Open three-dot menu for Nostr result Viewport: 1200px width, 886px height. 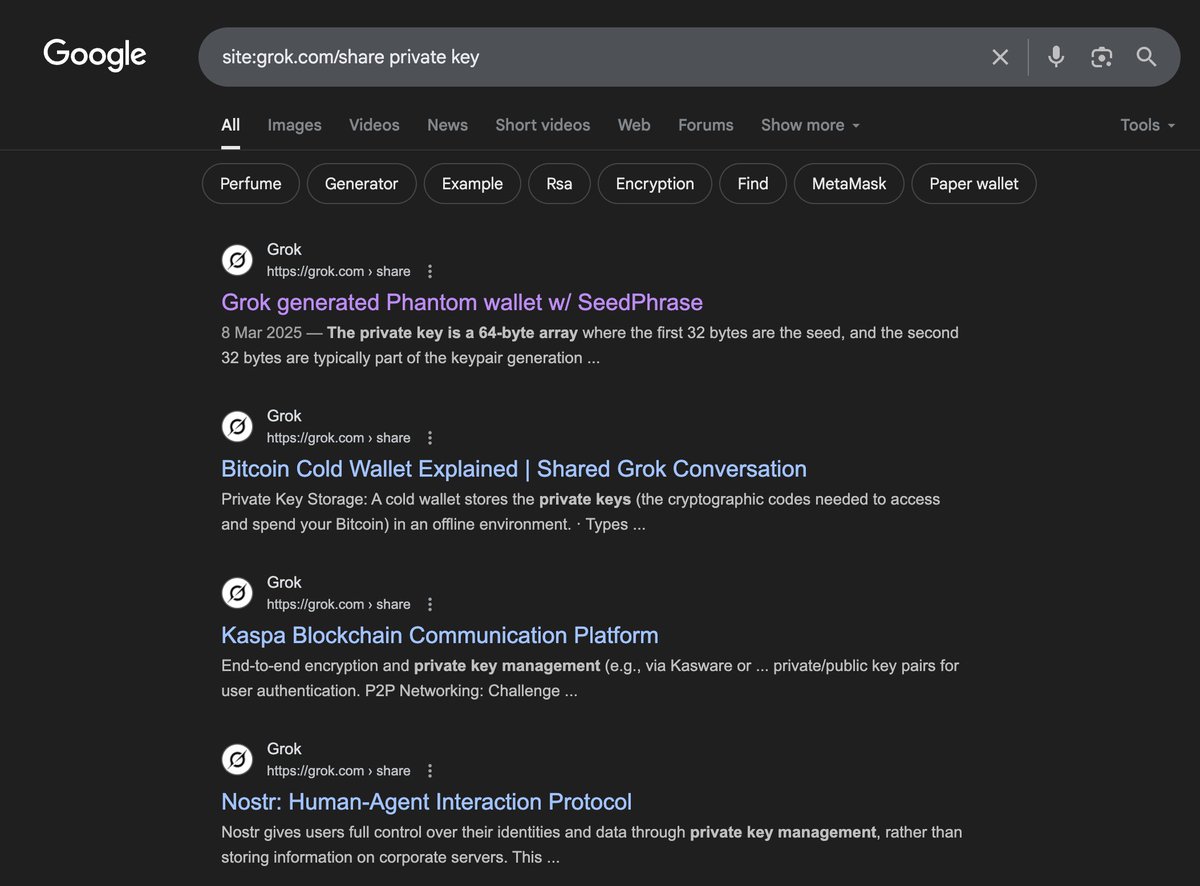(x=430, y=771)
